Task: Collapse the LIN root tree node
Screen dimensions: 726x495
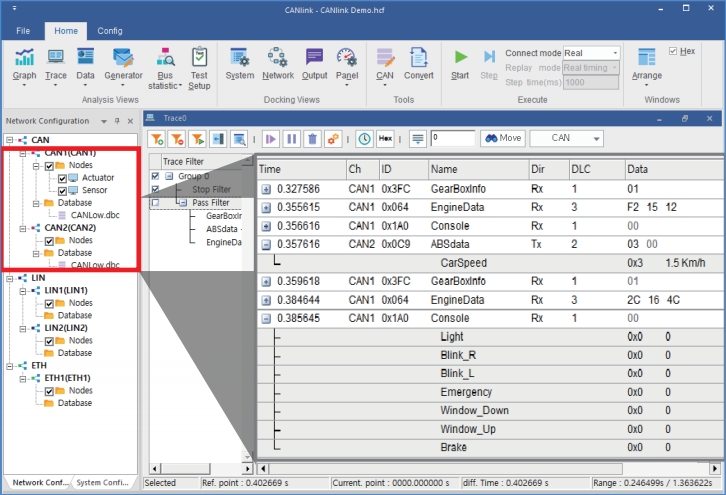Action: point(10,278)
